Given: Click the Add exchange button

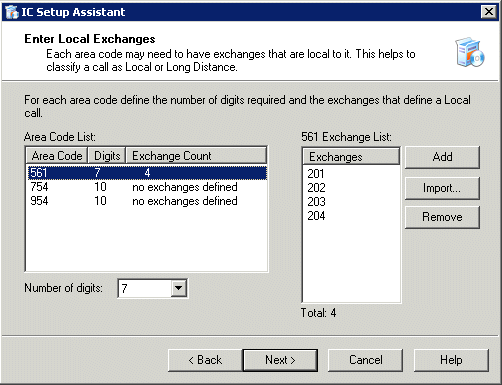Looking at the screenshot, I should [x=442, y=157].
